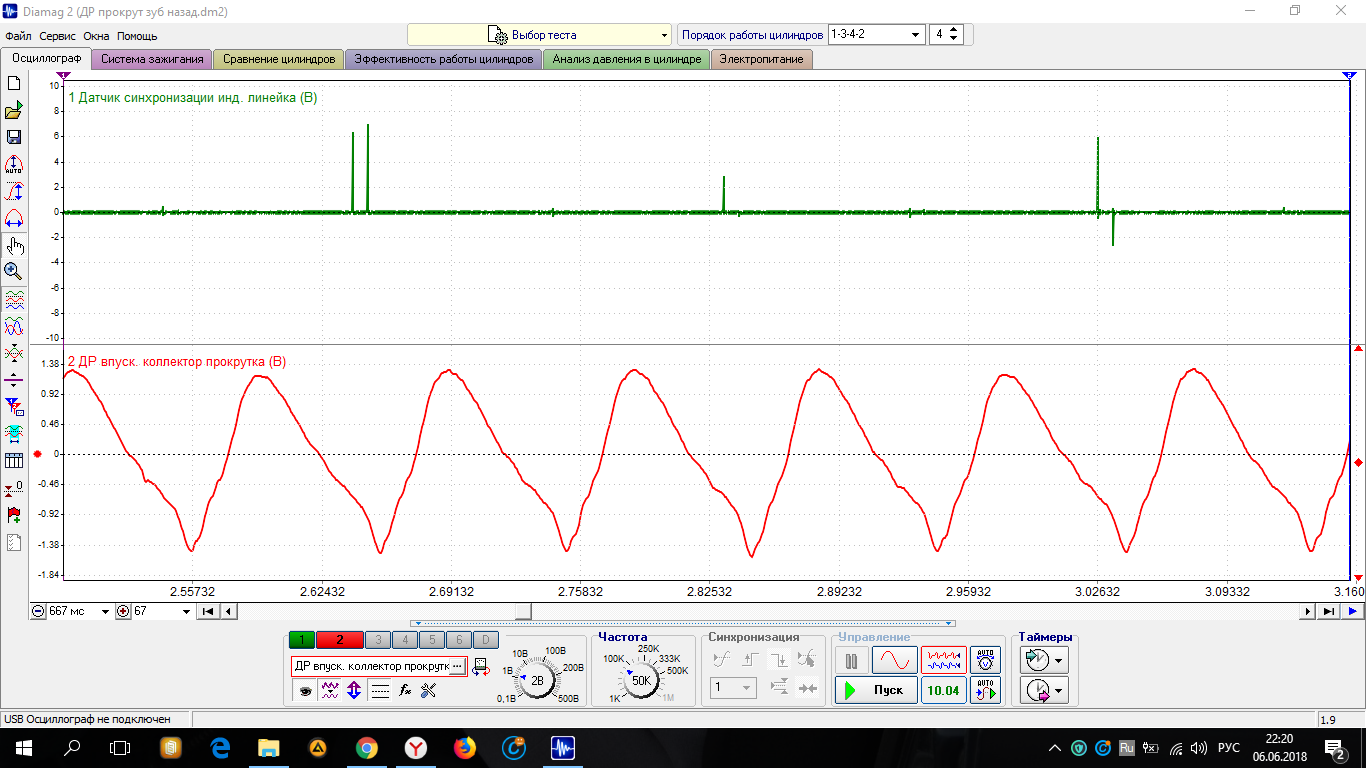Save oscillogram with the floppy disk icon

[x=14, y=137]
